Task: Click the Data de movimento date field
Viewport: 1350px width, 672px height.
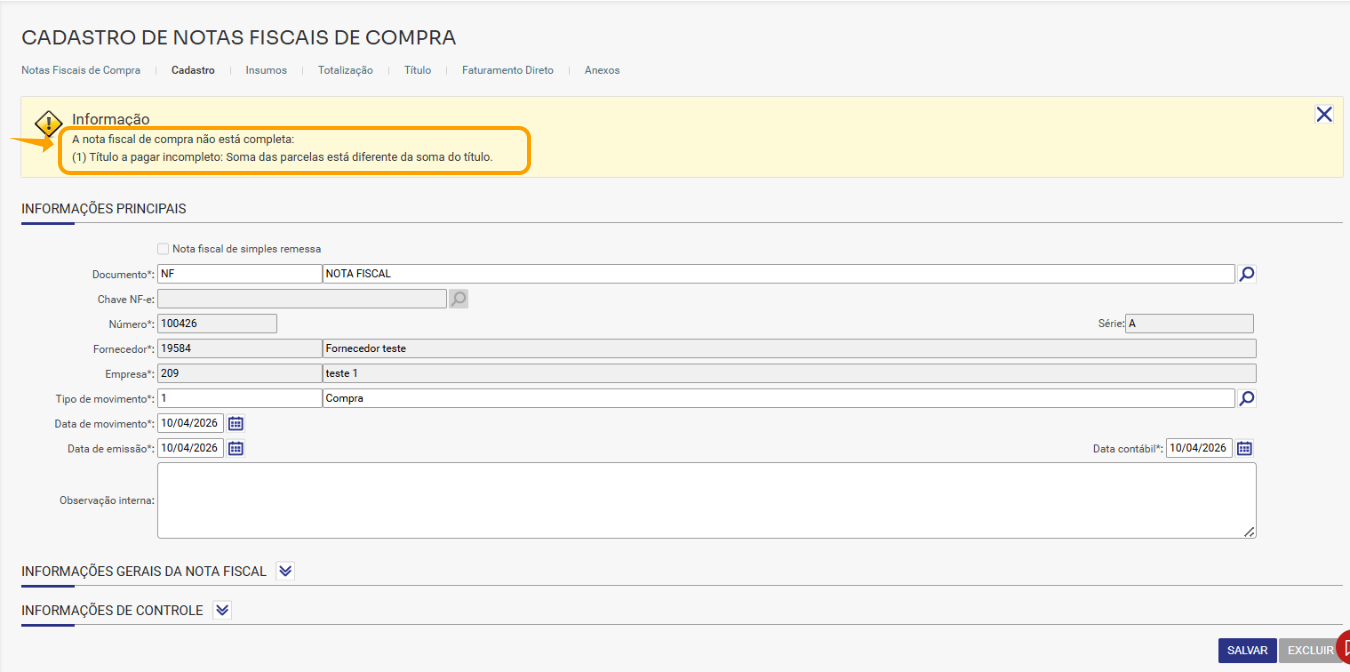Action: tap(190, 423)
